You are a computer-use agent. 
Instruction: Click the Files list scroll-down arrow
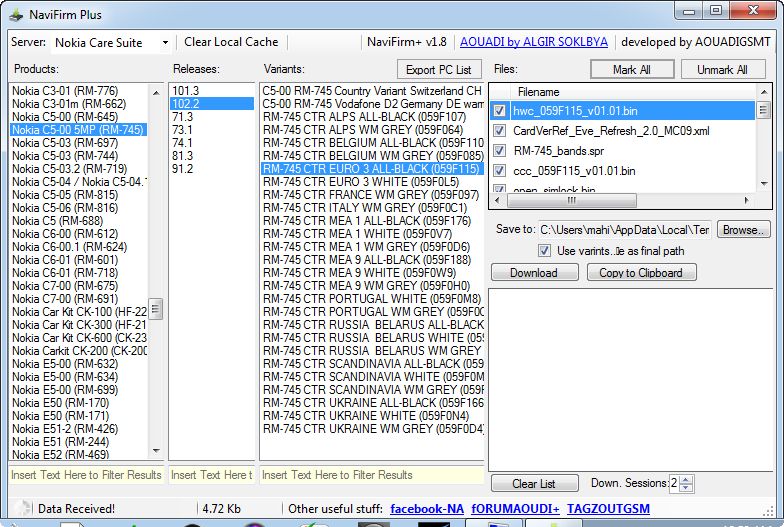(764, 184)
